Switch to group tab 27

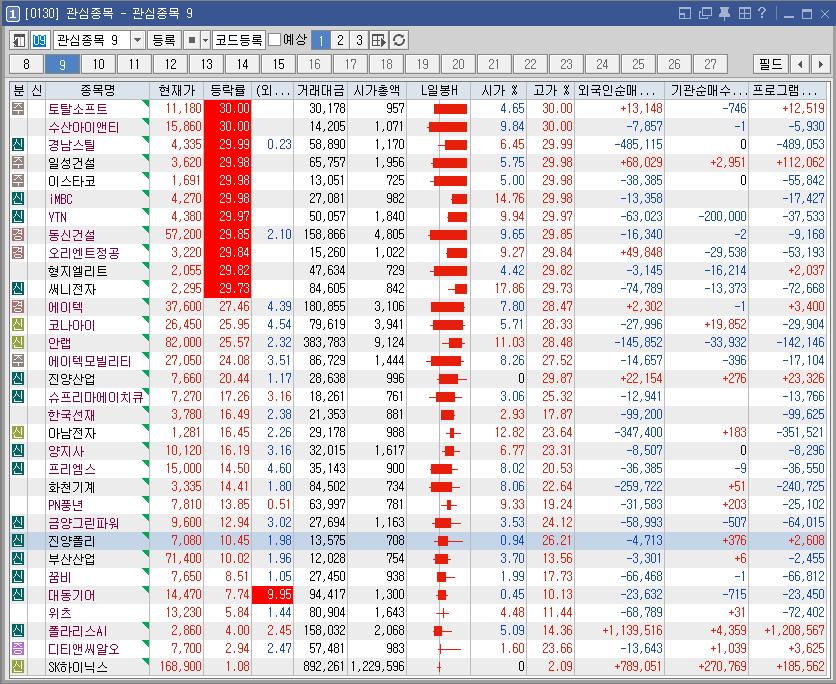pos(710,65)
